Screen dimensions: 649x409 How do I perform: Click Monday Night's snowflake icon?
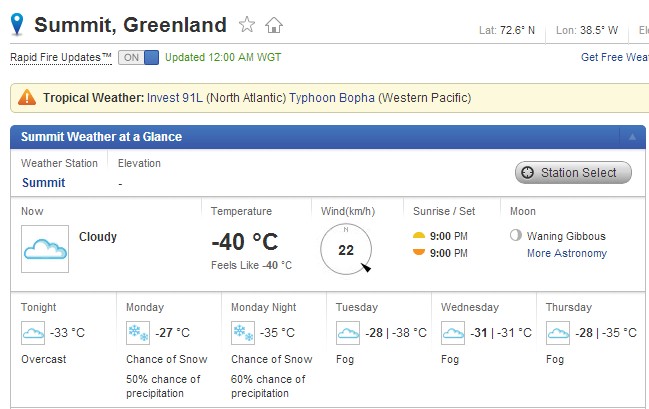(x=243, y=333)
